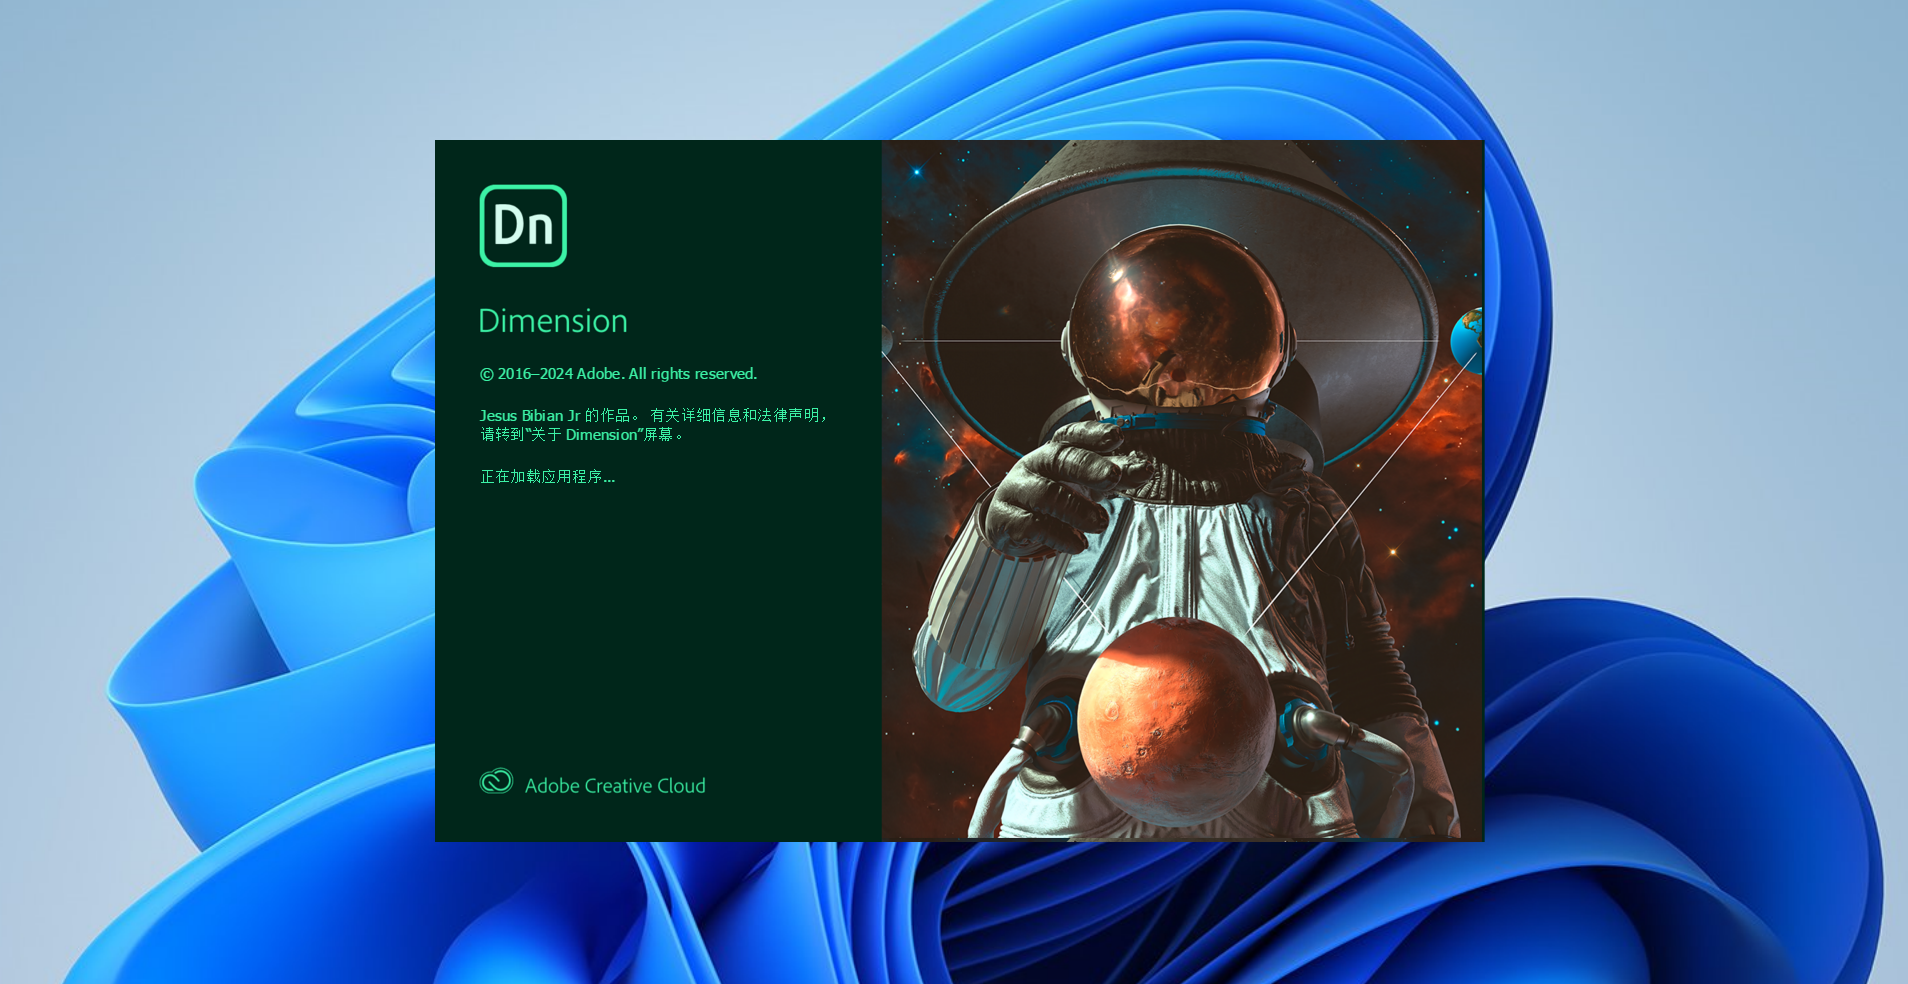Click the Dn Dimension app logo icon

point(523,226)
